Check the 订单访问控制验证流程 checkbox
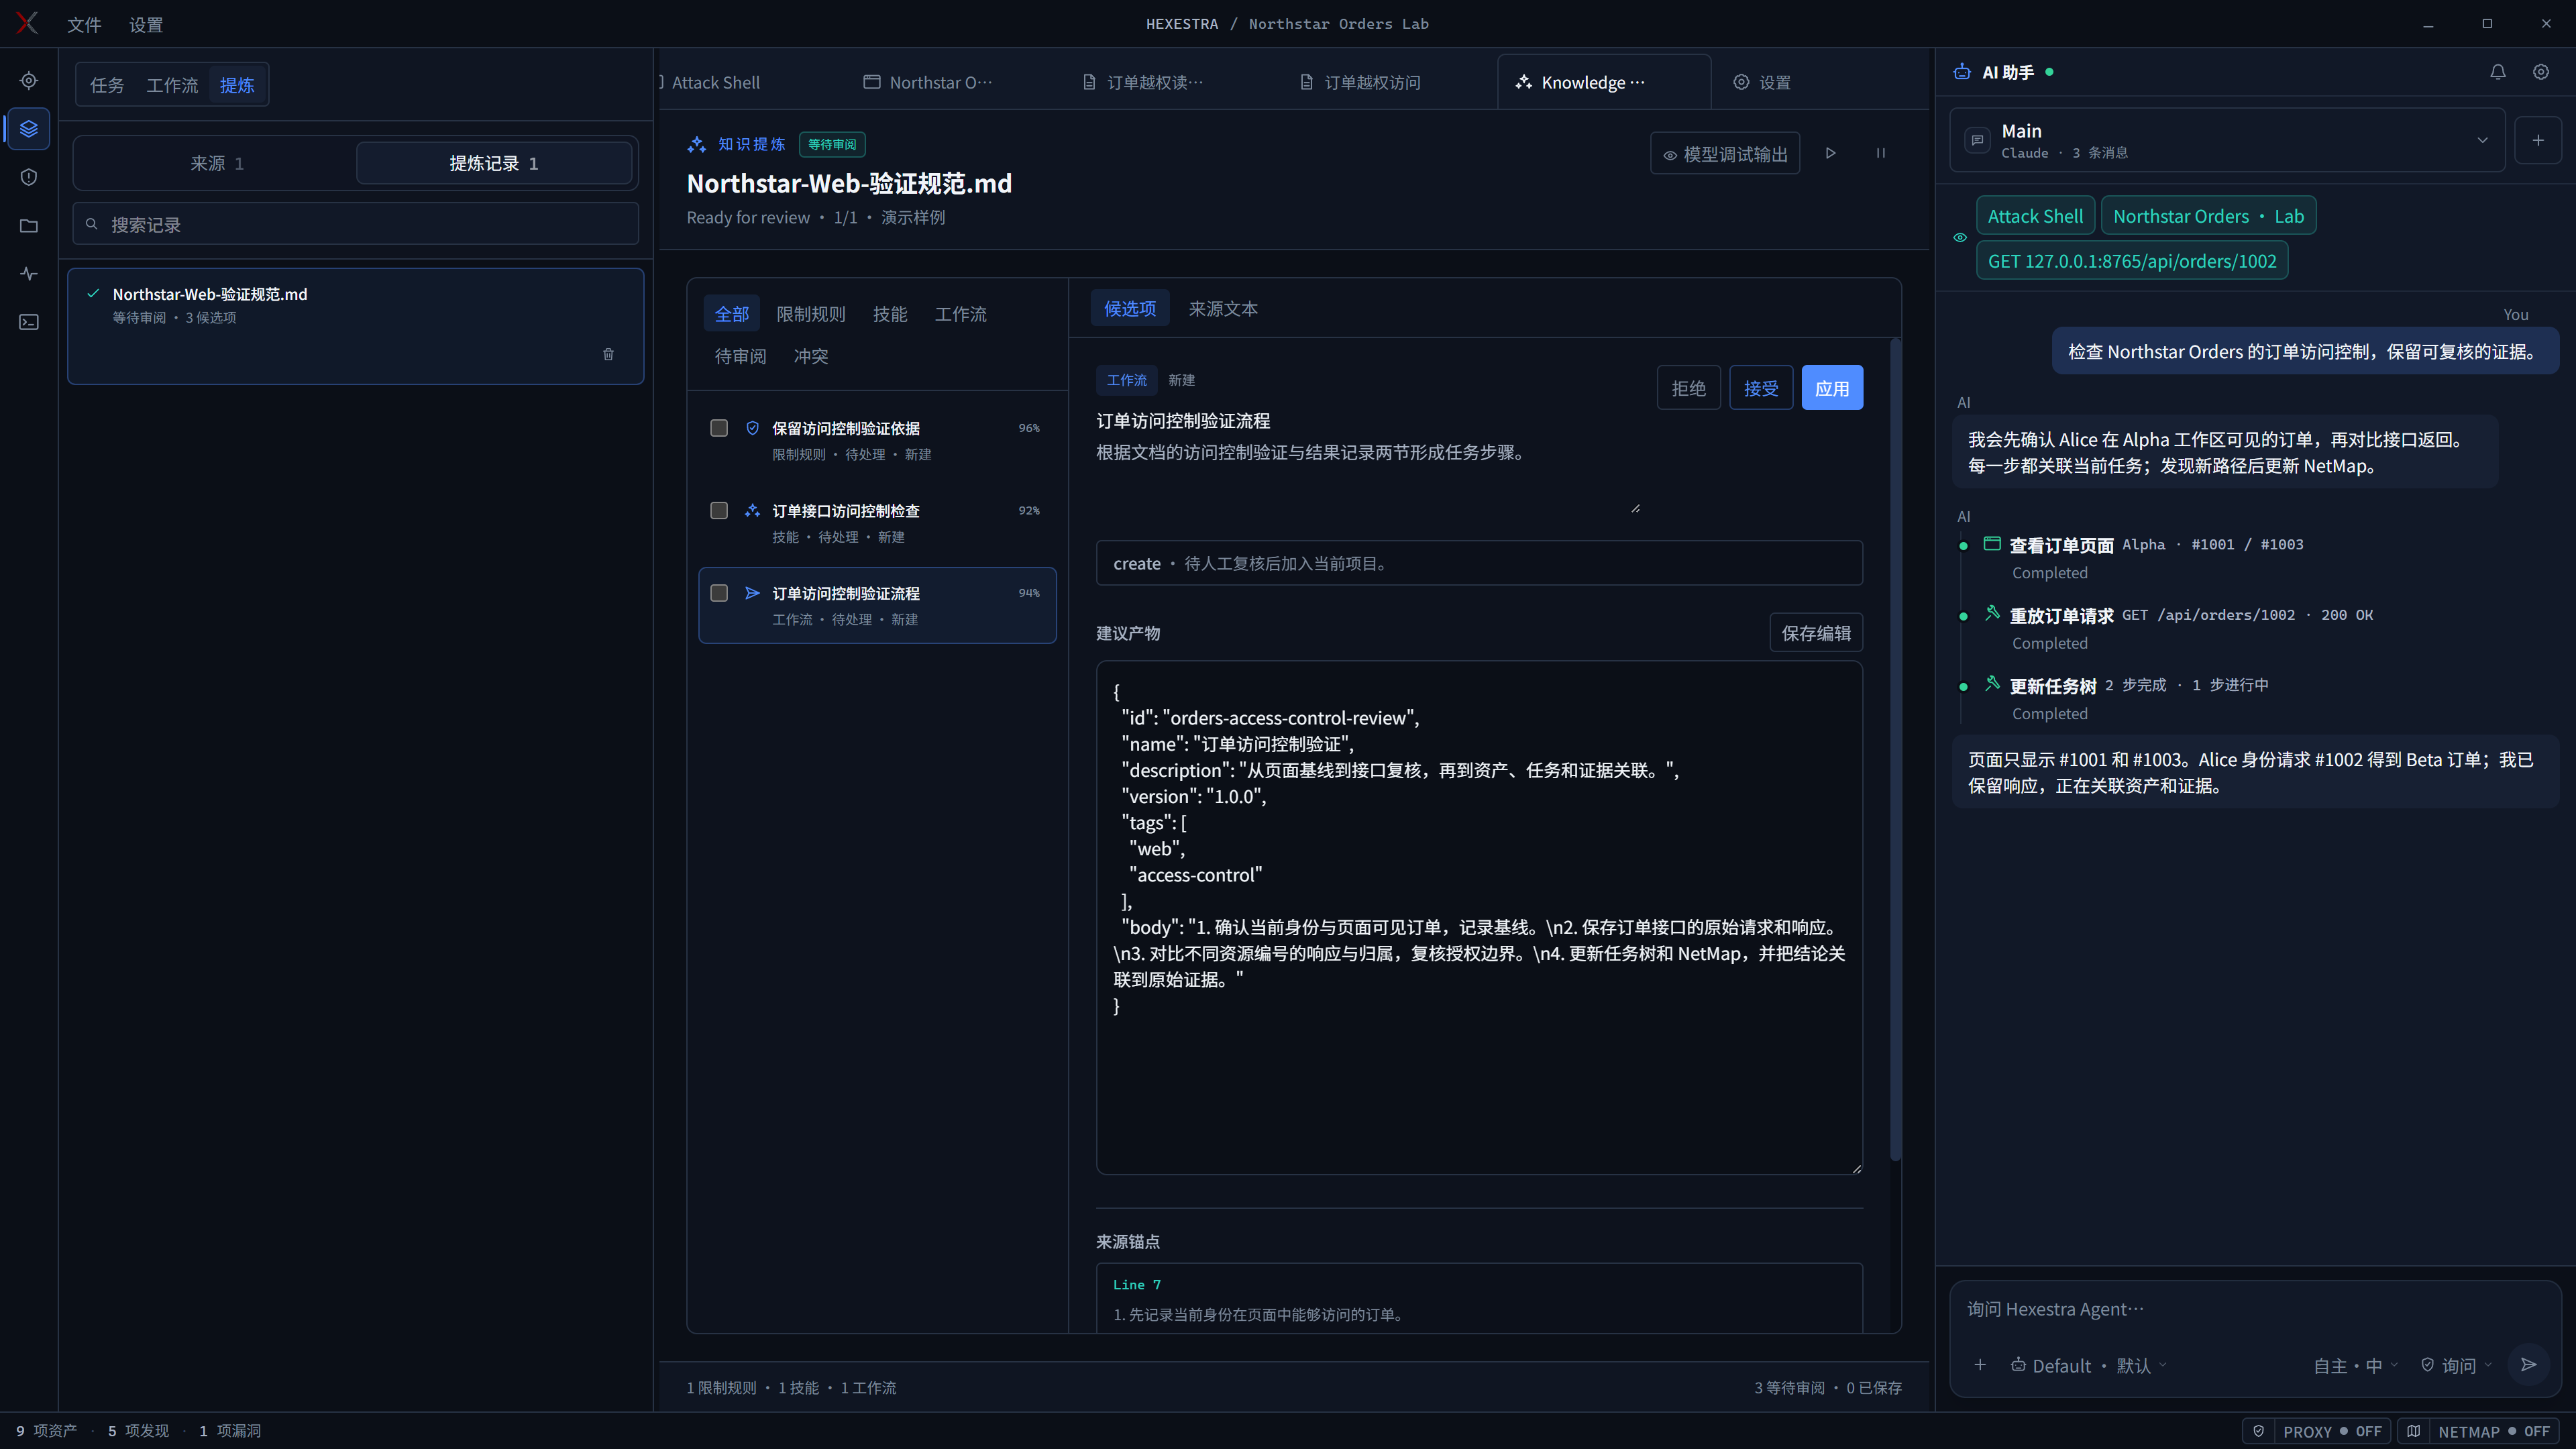Image resolution: width=2576 pixels, height=1449 pixels. 719,593
